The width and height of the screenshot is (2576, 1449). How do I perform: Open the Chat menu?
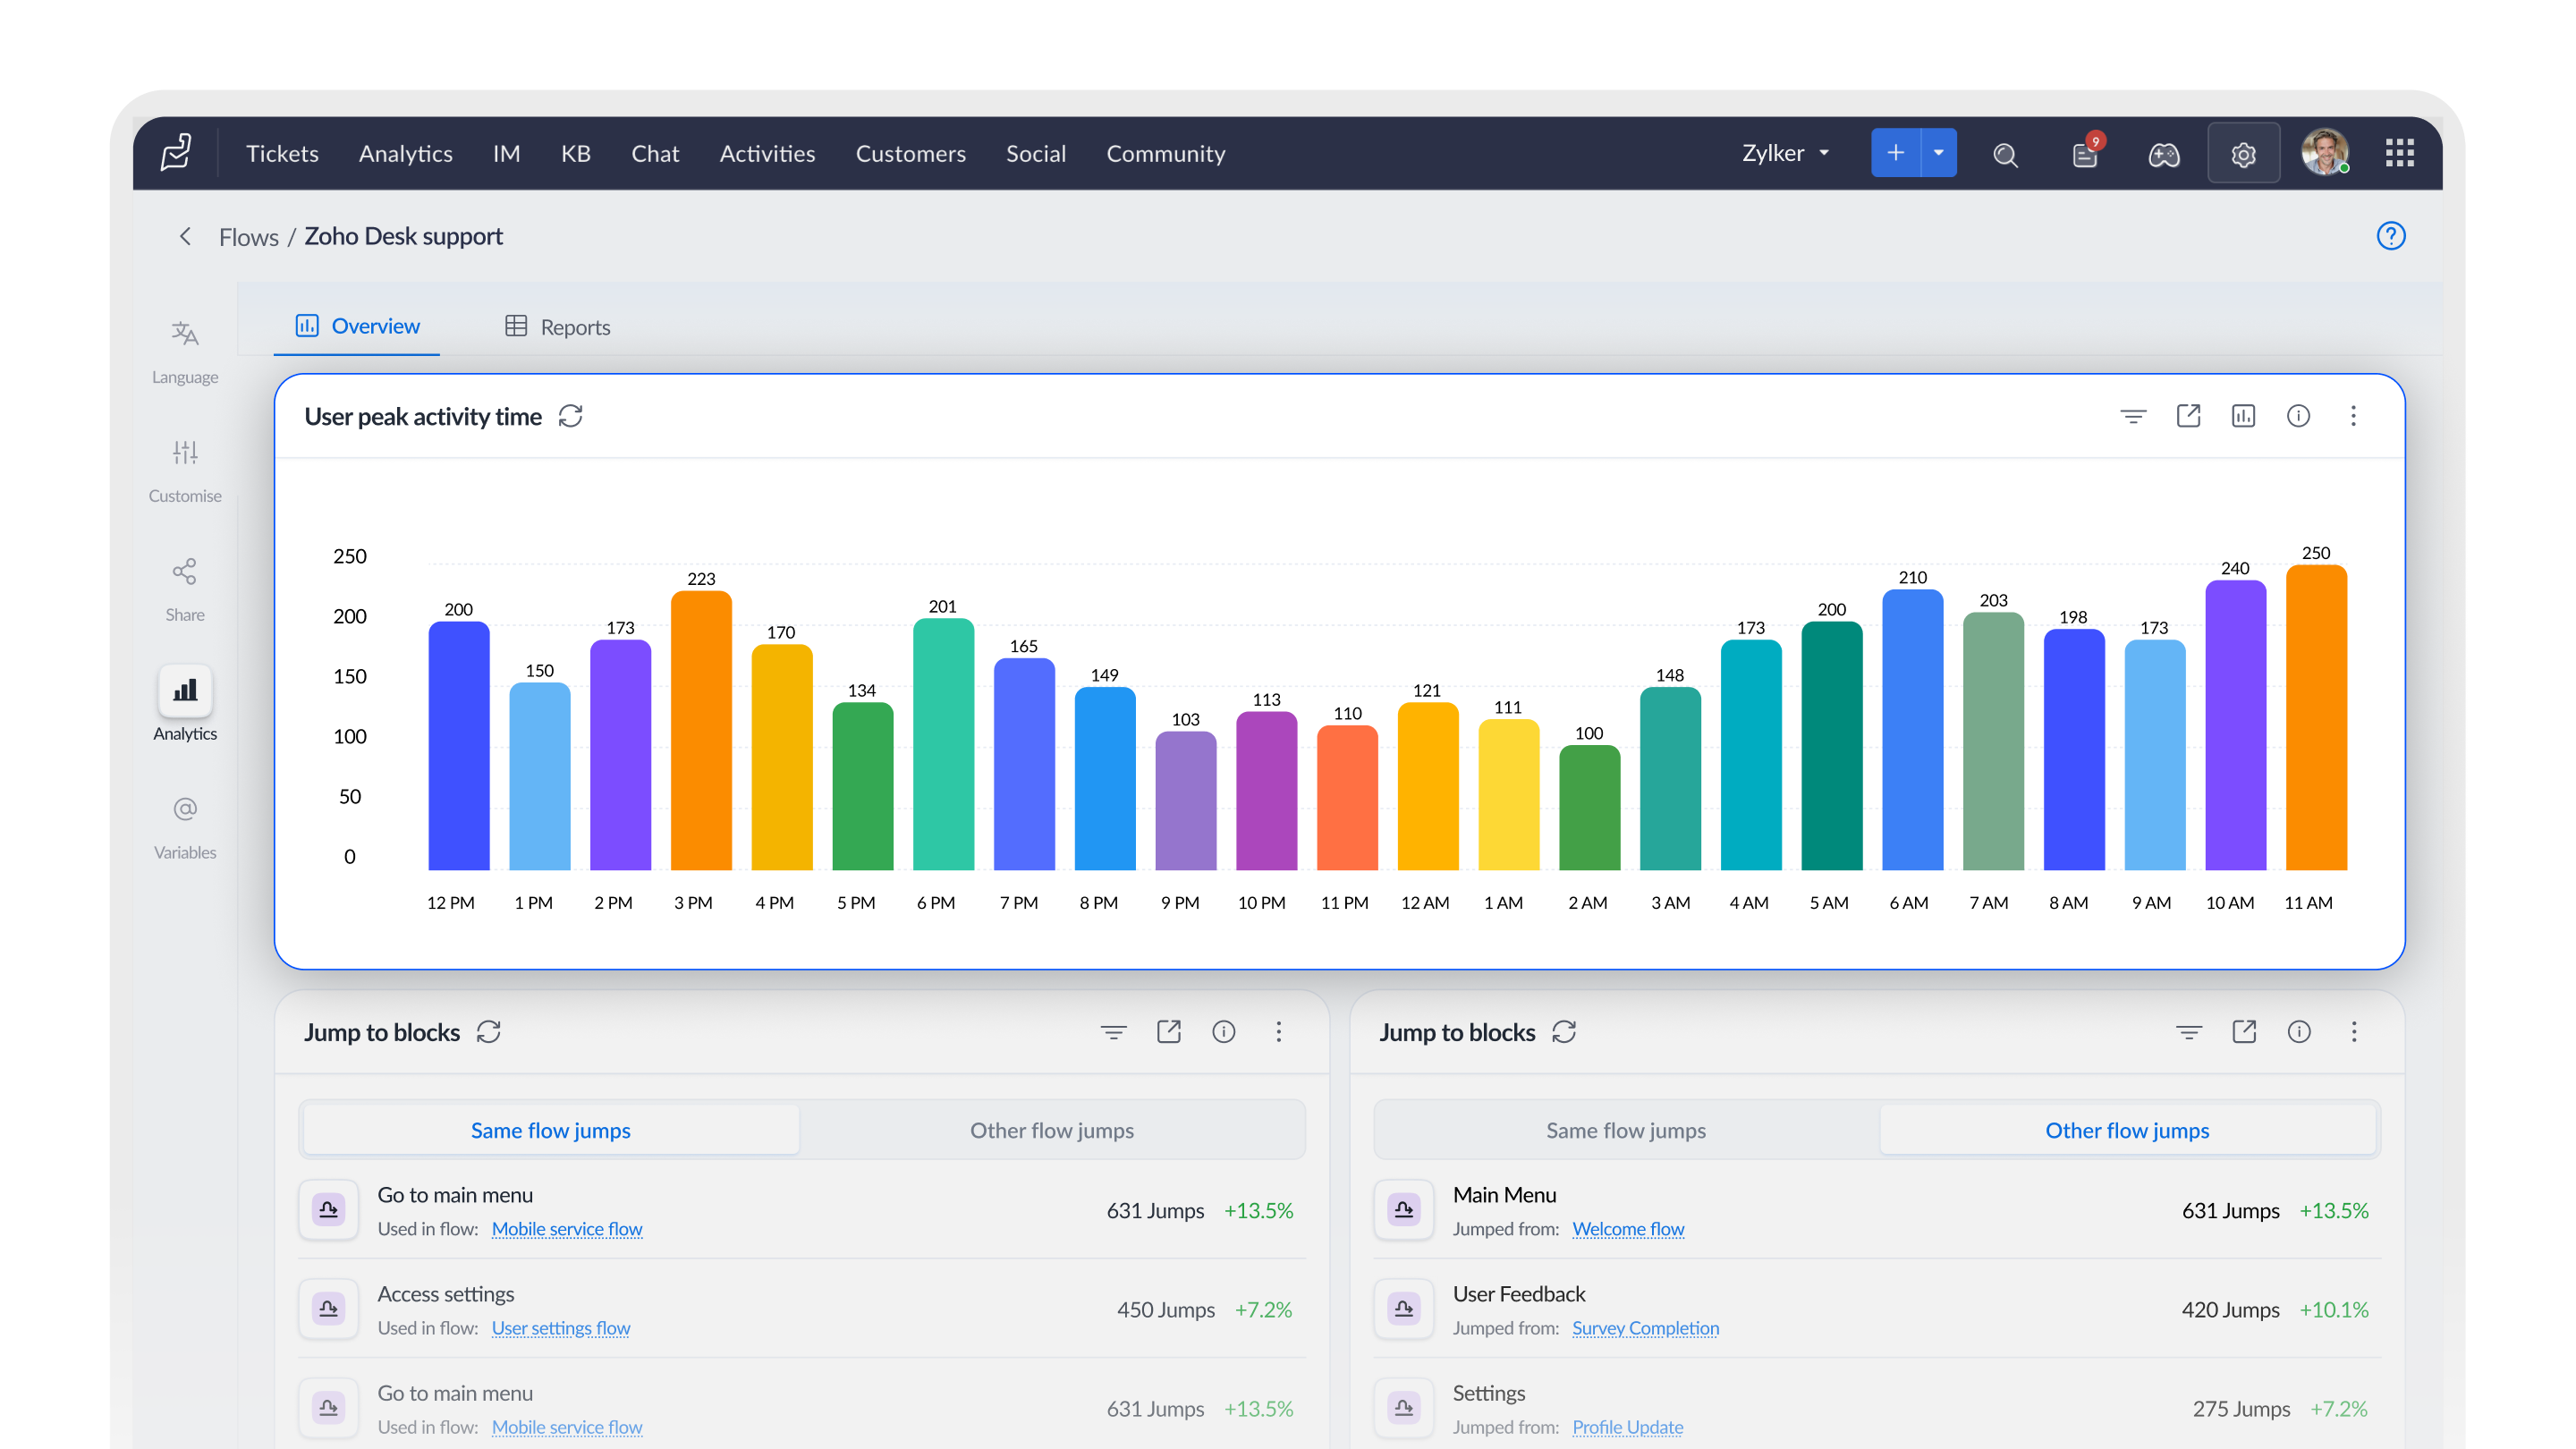pos(655,153)
